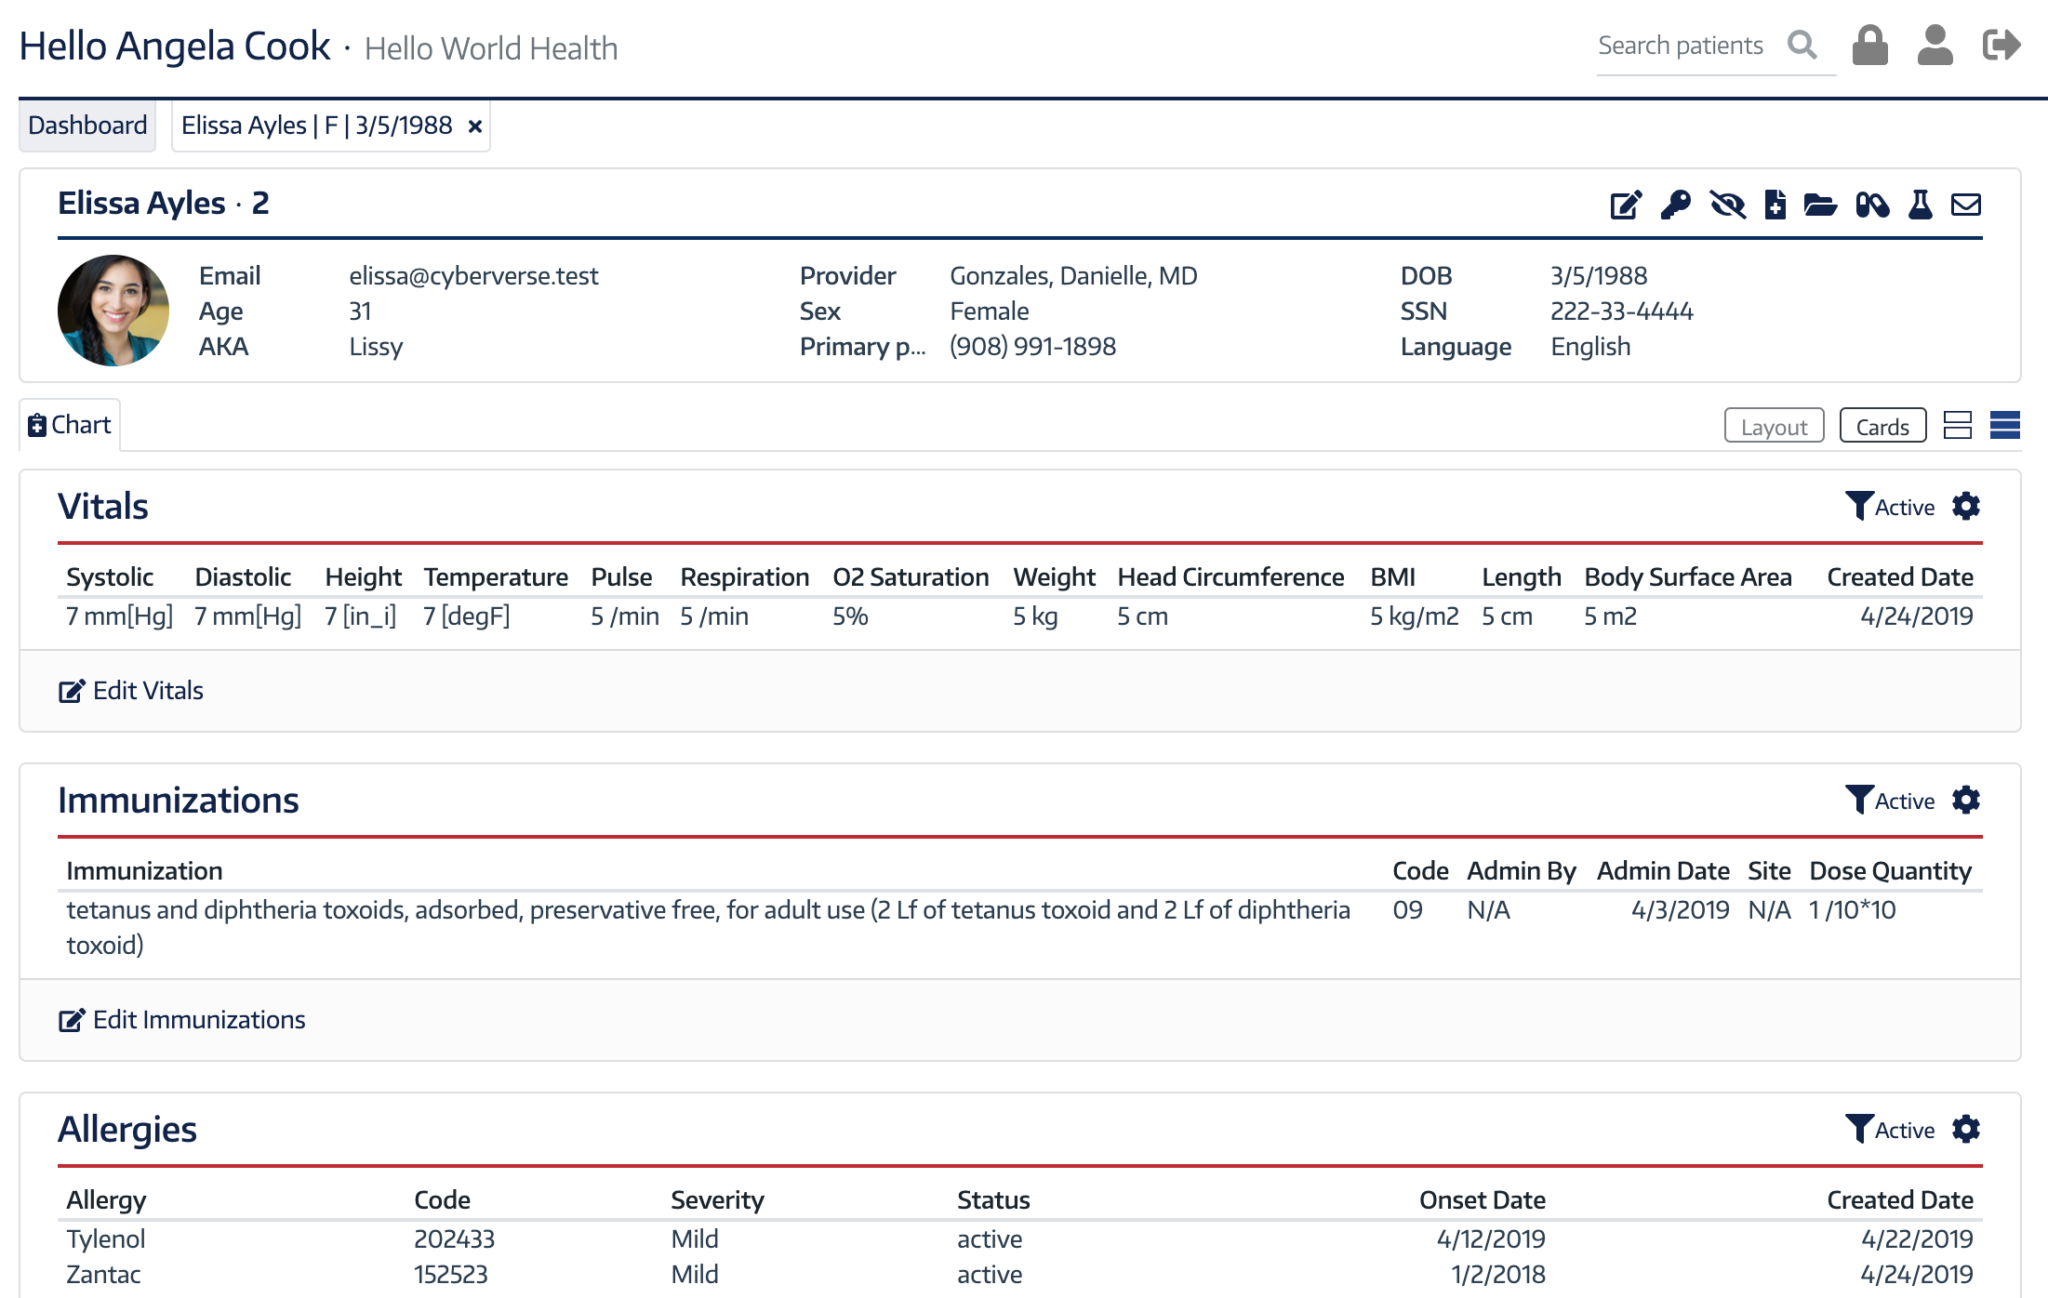Click the key icon for patient

1675,205
